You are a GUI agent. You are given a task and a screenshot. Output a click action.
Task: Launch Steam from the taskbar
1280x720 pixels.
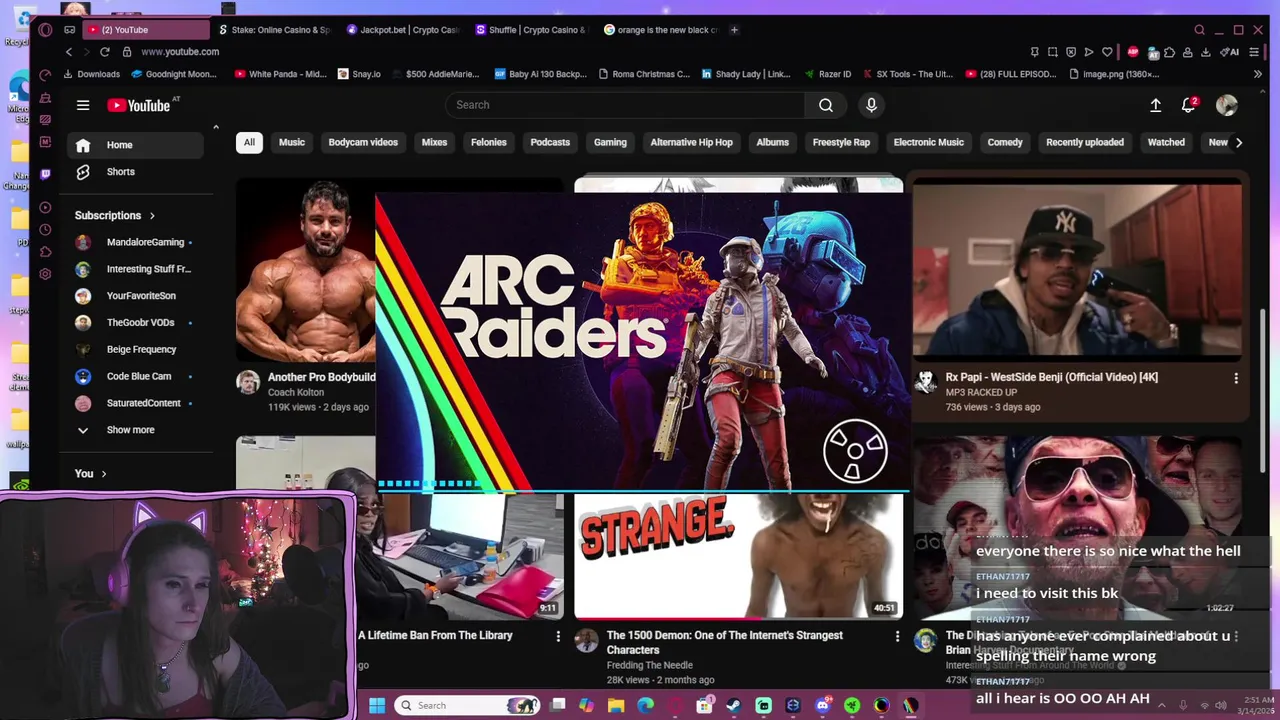[x=734, y=705]
